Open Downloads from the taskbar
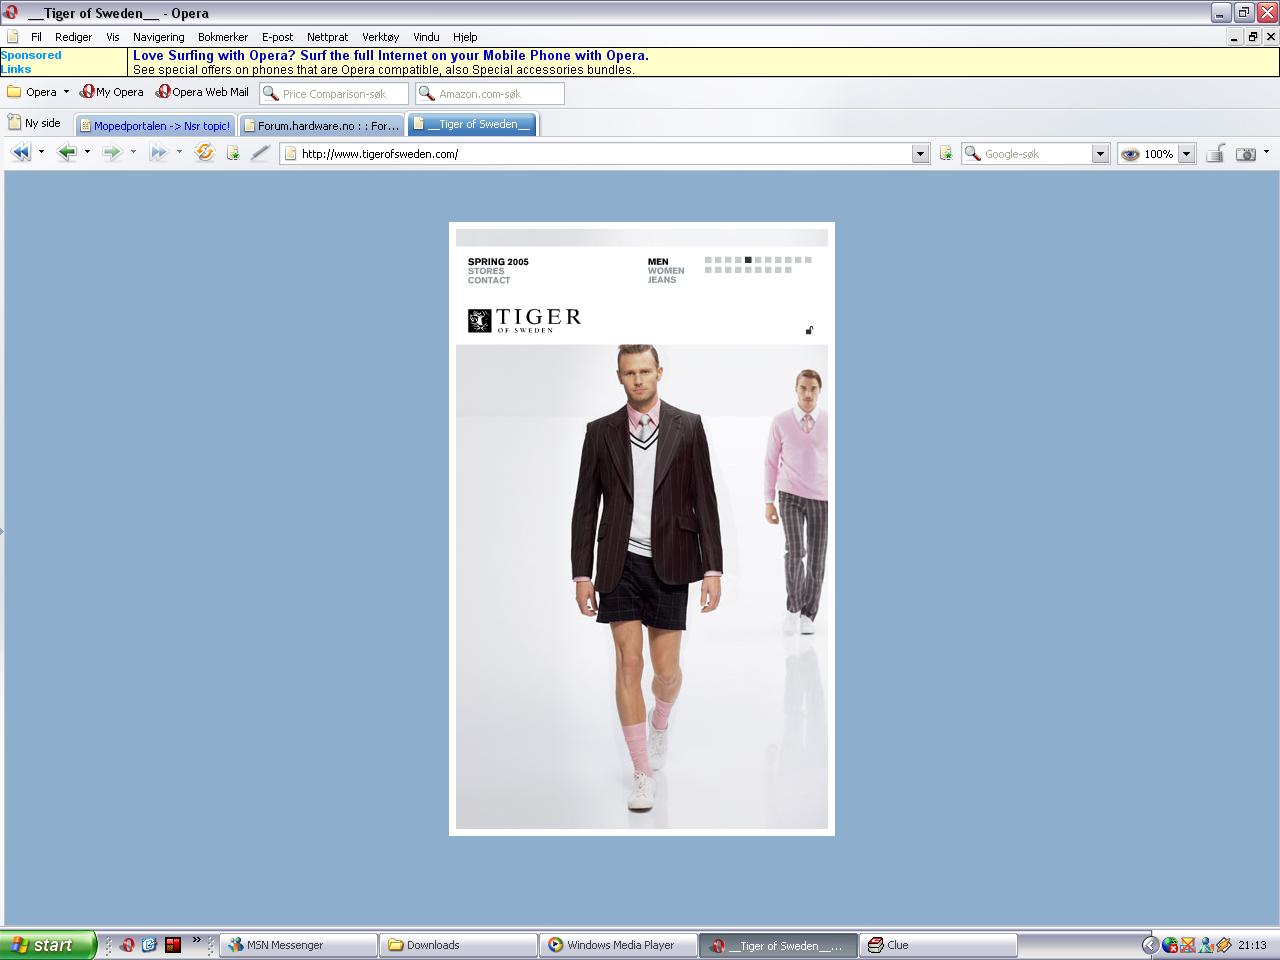 [458, 945]
